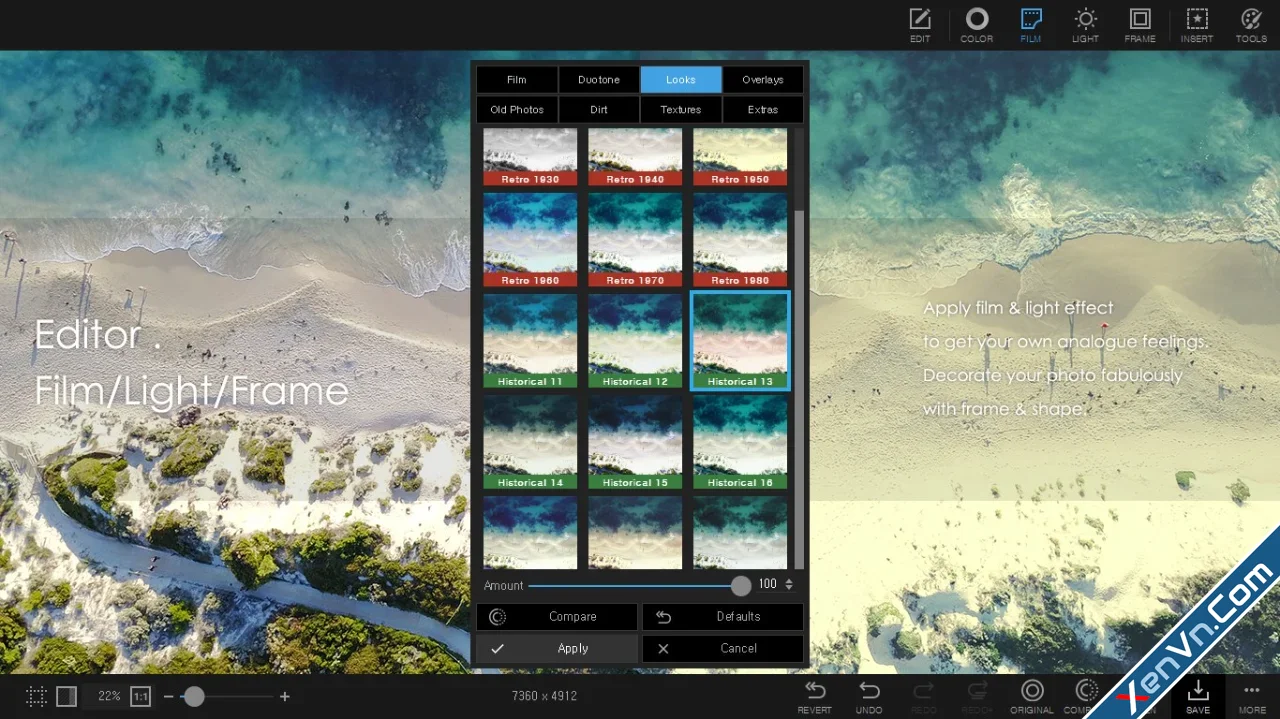Open the Old Photos tab
The image size is (1280, 719).
coord(517,110)
